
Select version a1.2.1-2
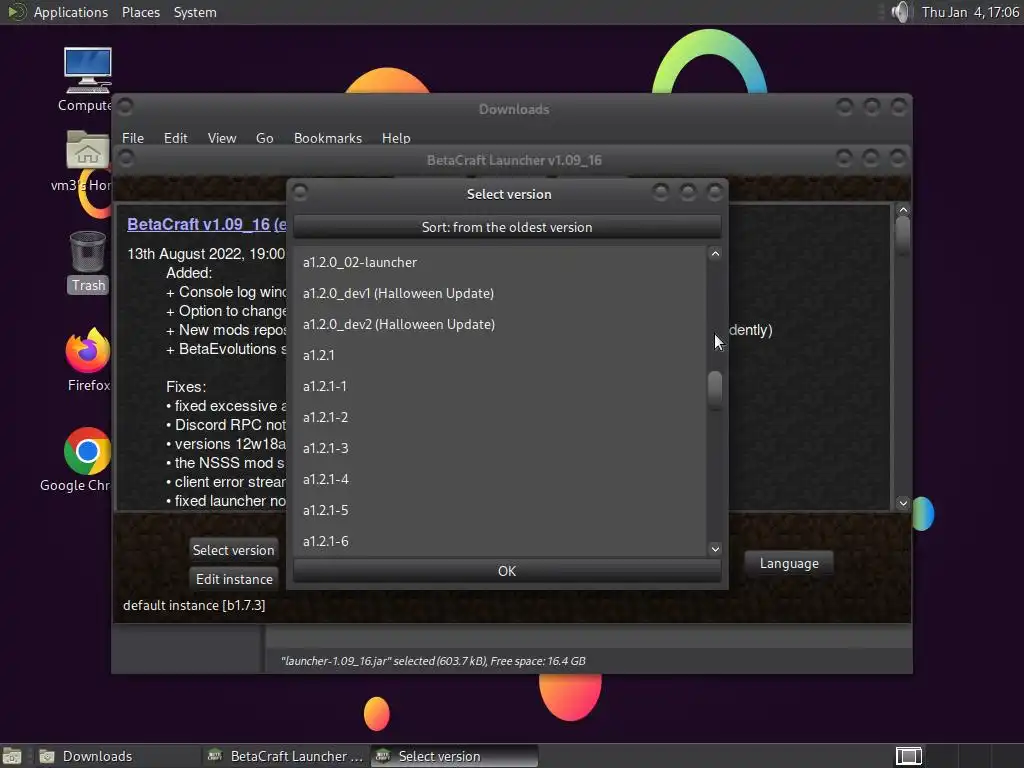[500, 417]
